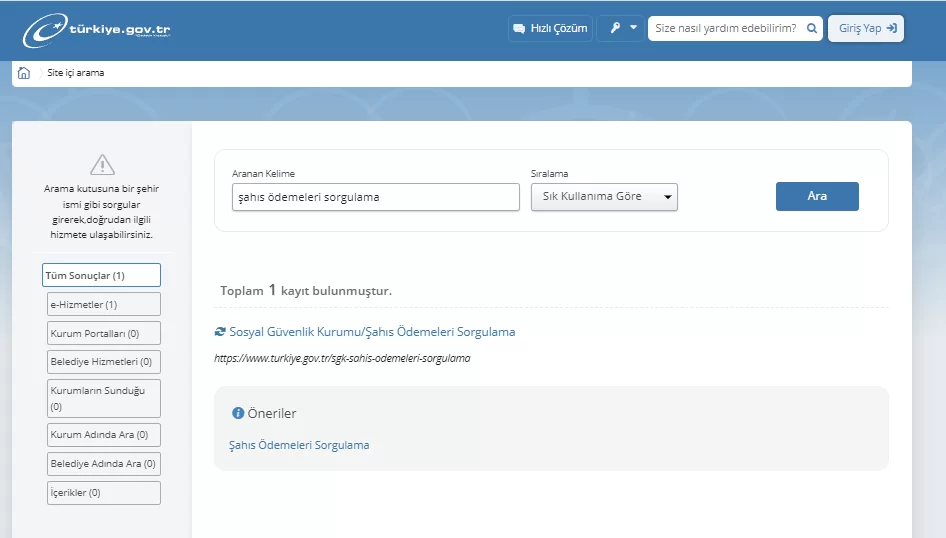Click the suggested Şahıs Ödemeleri Sorgulama link
Image resolution: width=946 pixels, height=538 pixels.
(299, 445)
